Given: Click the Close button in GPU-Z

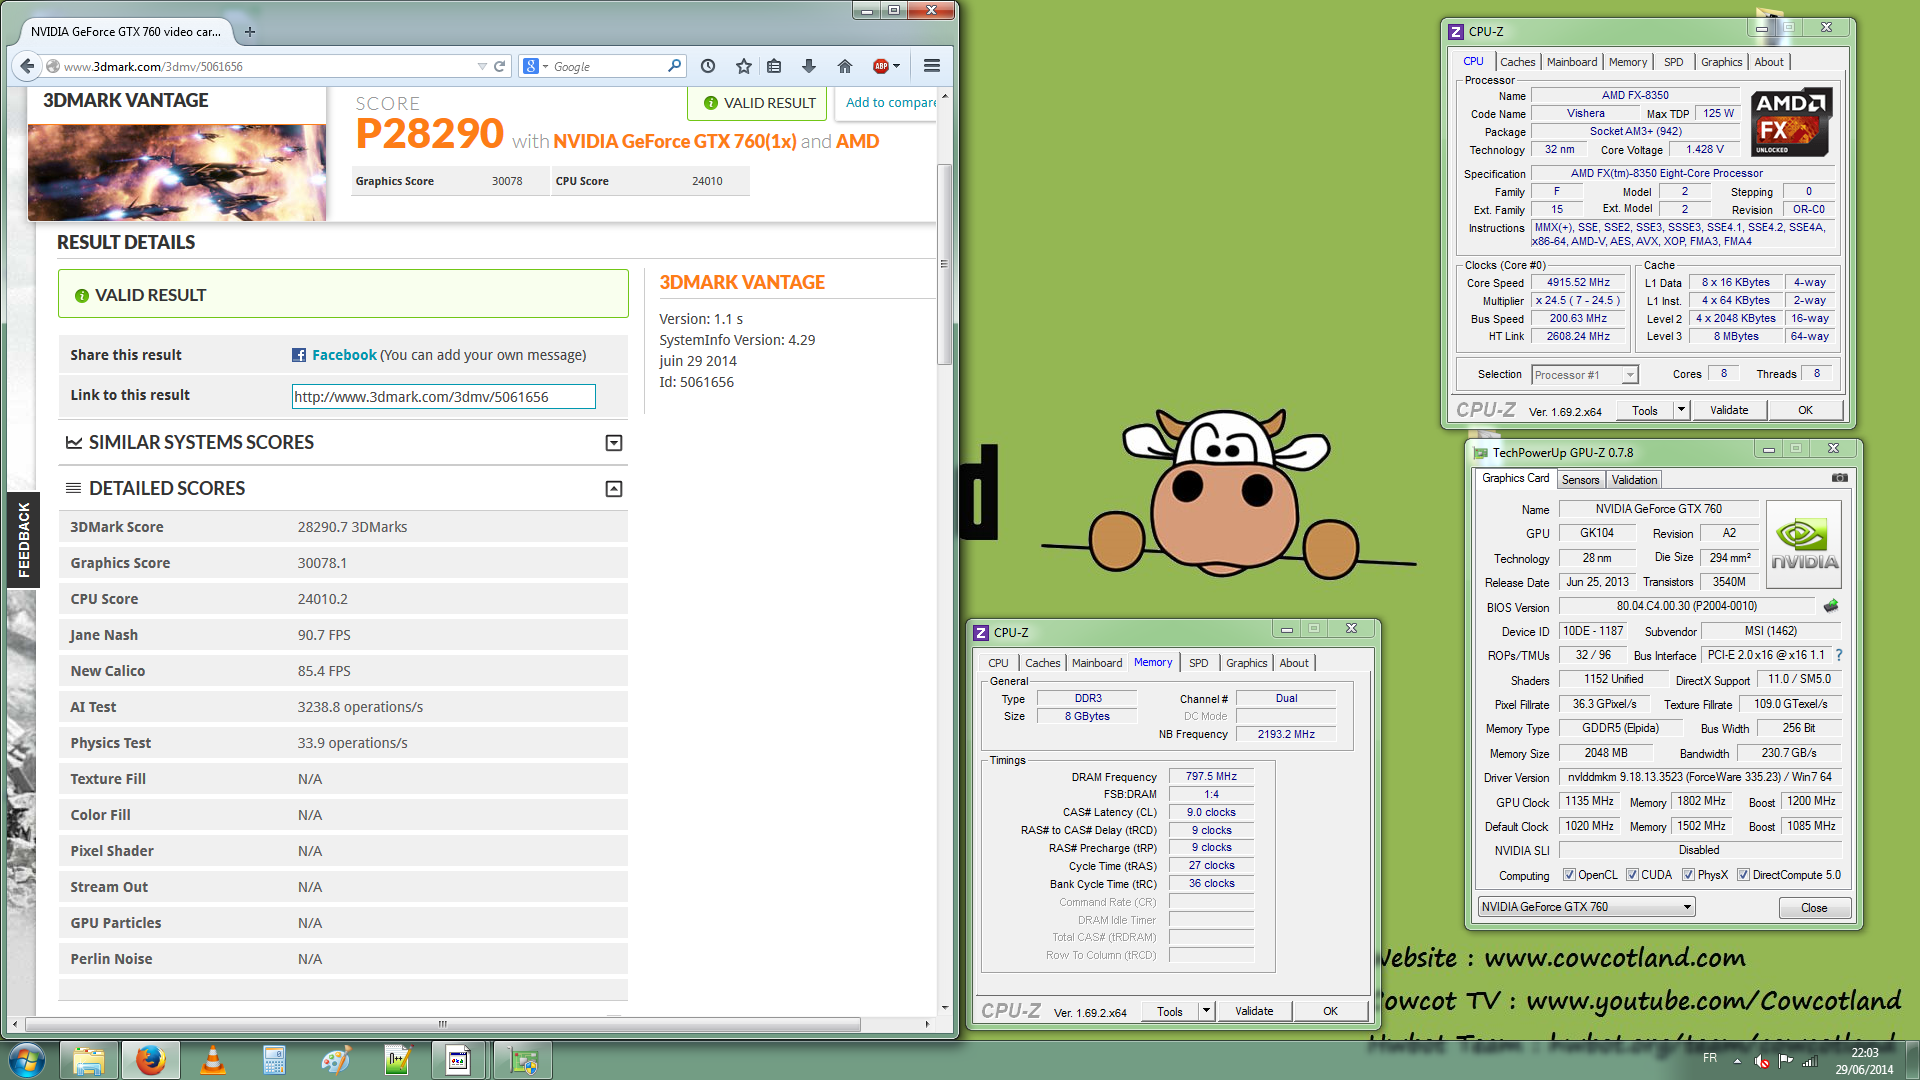Looking at the screenshot, I should pyautogui.click(x=1814, y=908).
